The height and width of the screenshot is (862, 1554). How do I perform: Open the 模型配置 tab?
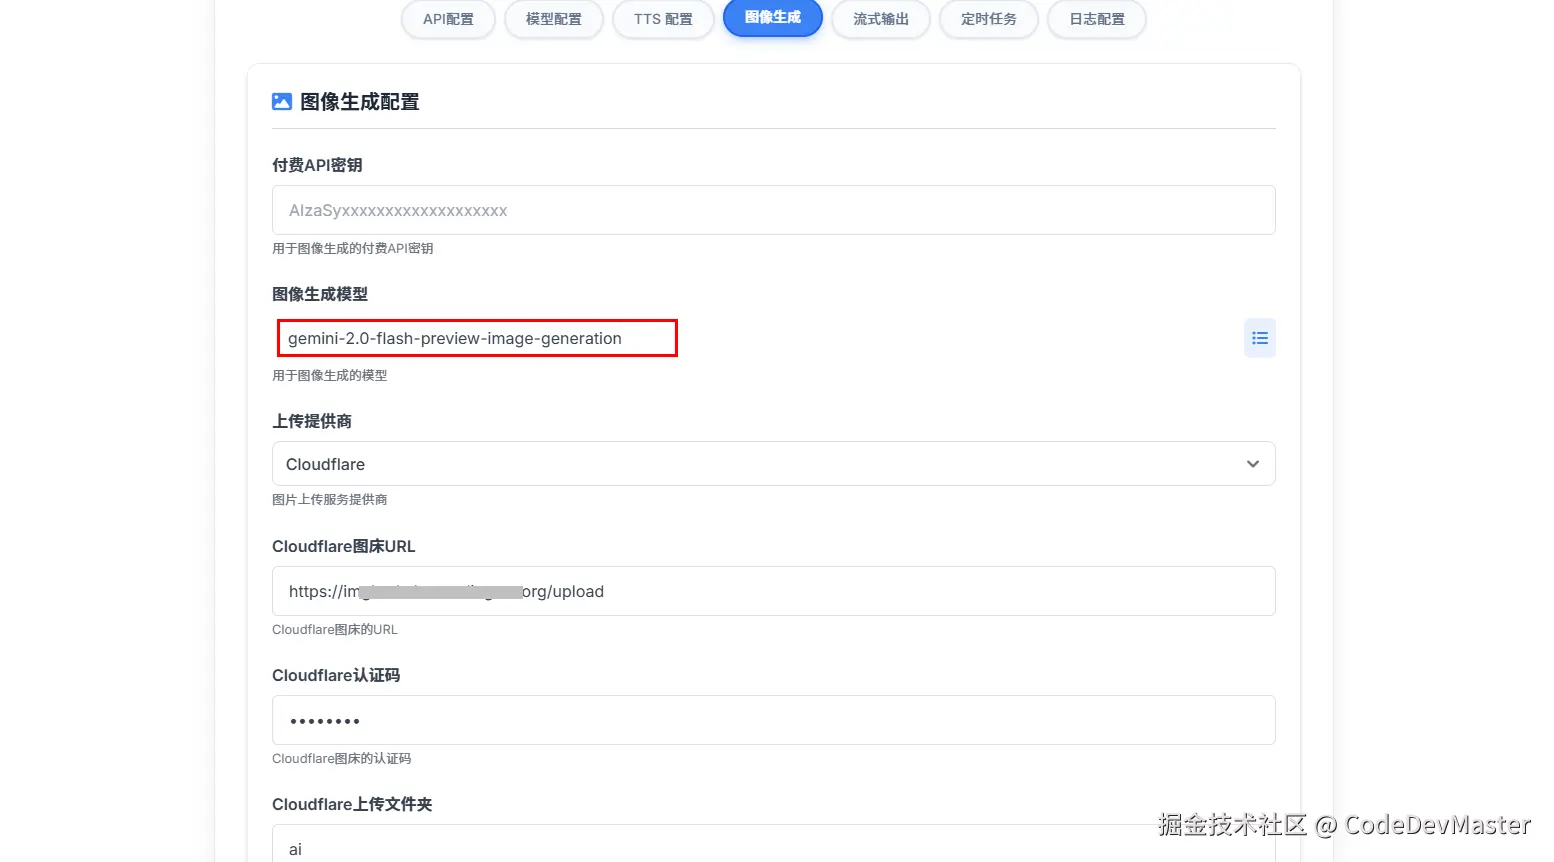[x=554, y=18]
